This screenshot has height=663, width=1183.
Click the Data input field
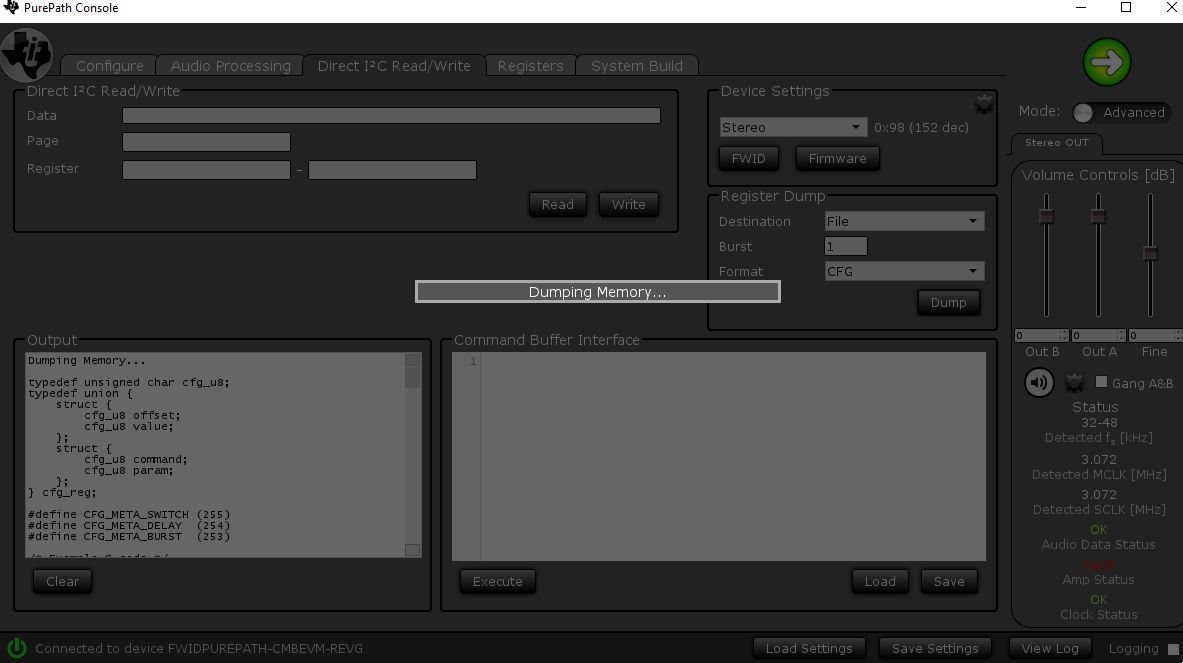click(x=392, y=115)
